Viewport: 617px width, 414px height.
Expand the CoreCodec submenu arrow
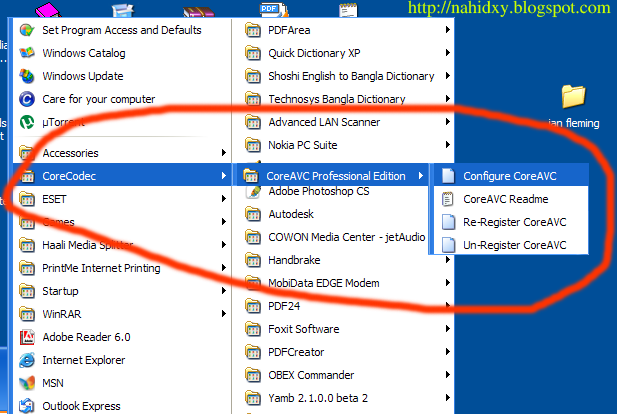click(x=224, y=176)
